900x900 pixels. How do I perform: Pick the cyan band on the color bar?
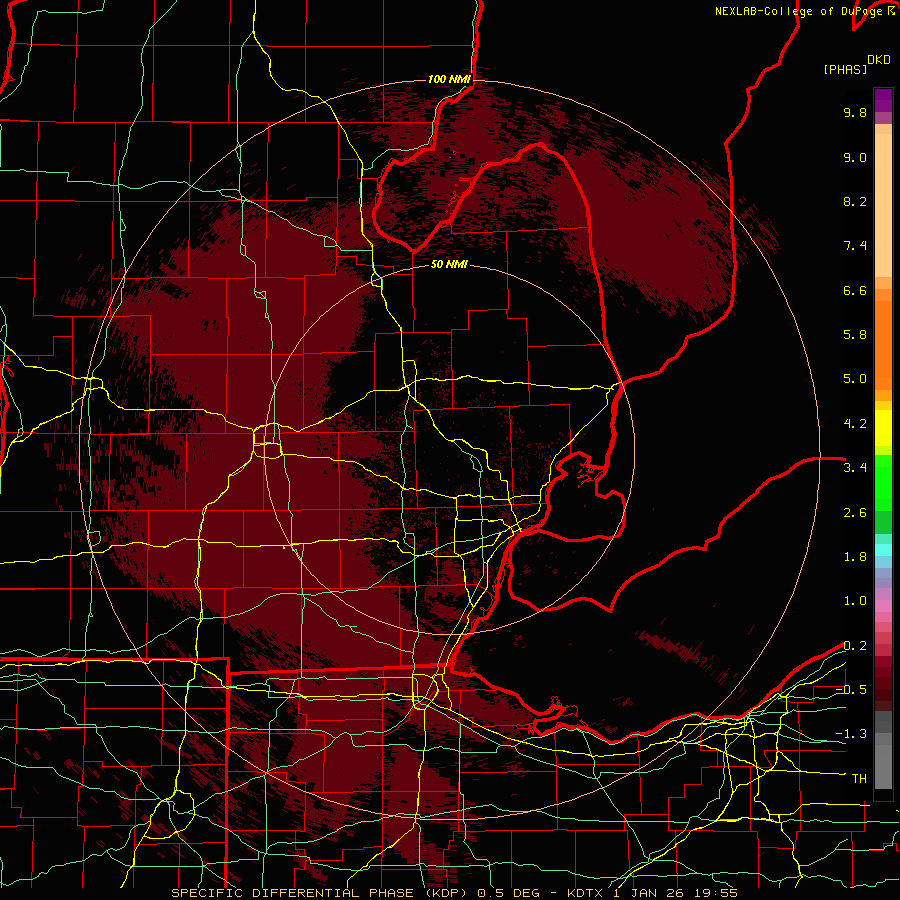[883, 550]
